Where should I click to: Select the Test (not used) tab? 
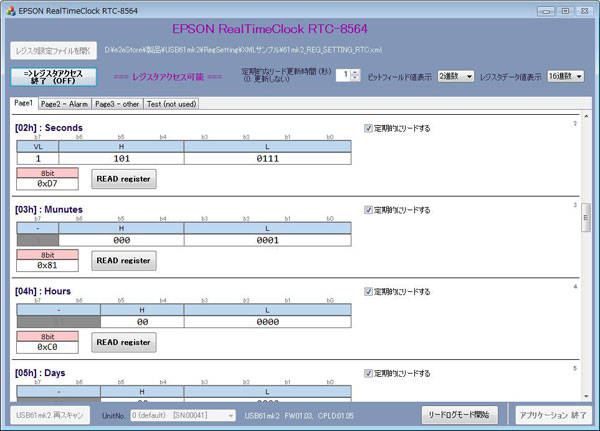point(171,104)
